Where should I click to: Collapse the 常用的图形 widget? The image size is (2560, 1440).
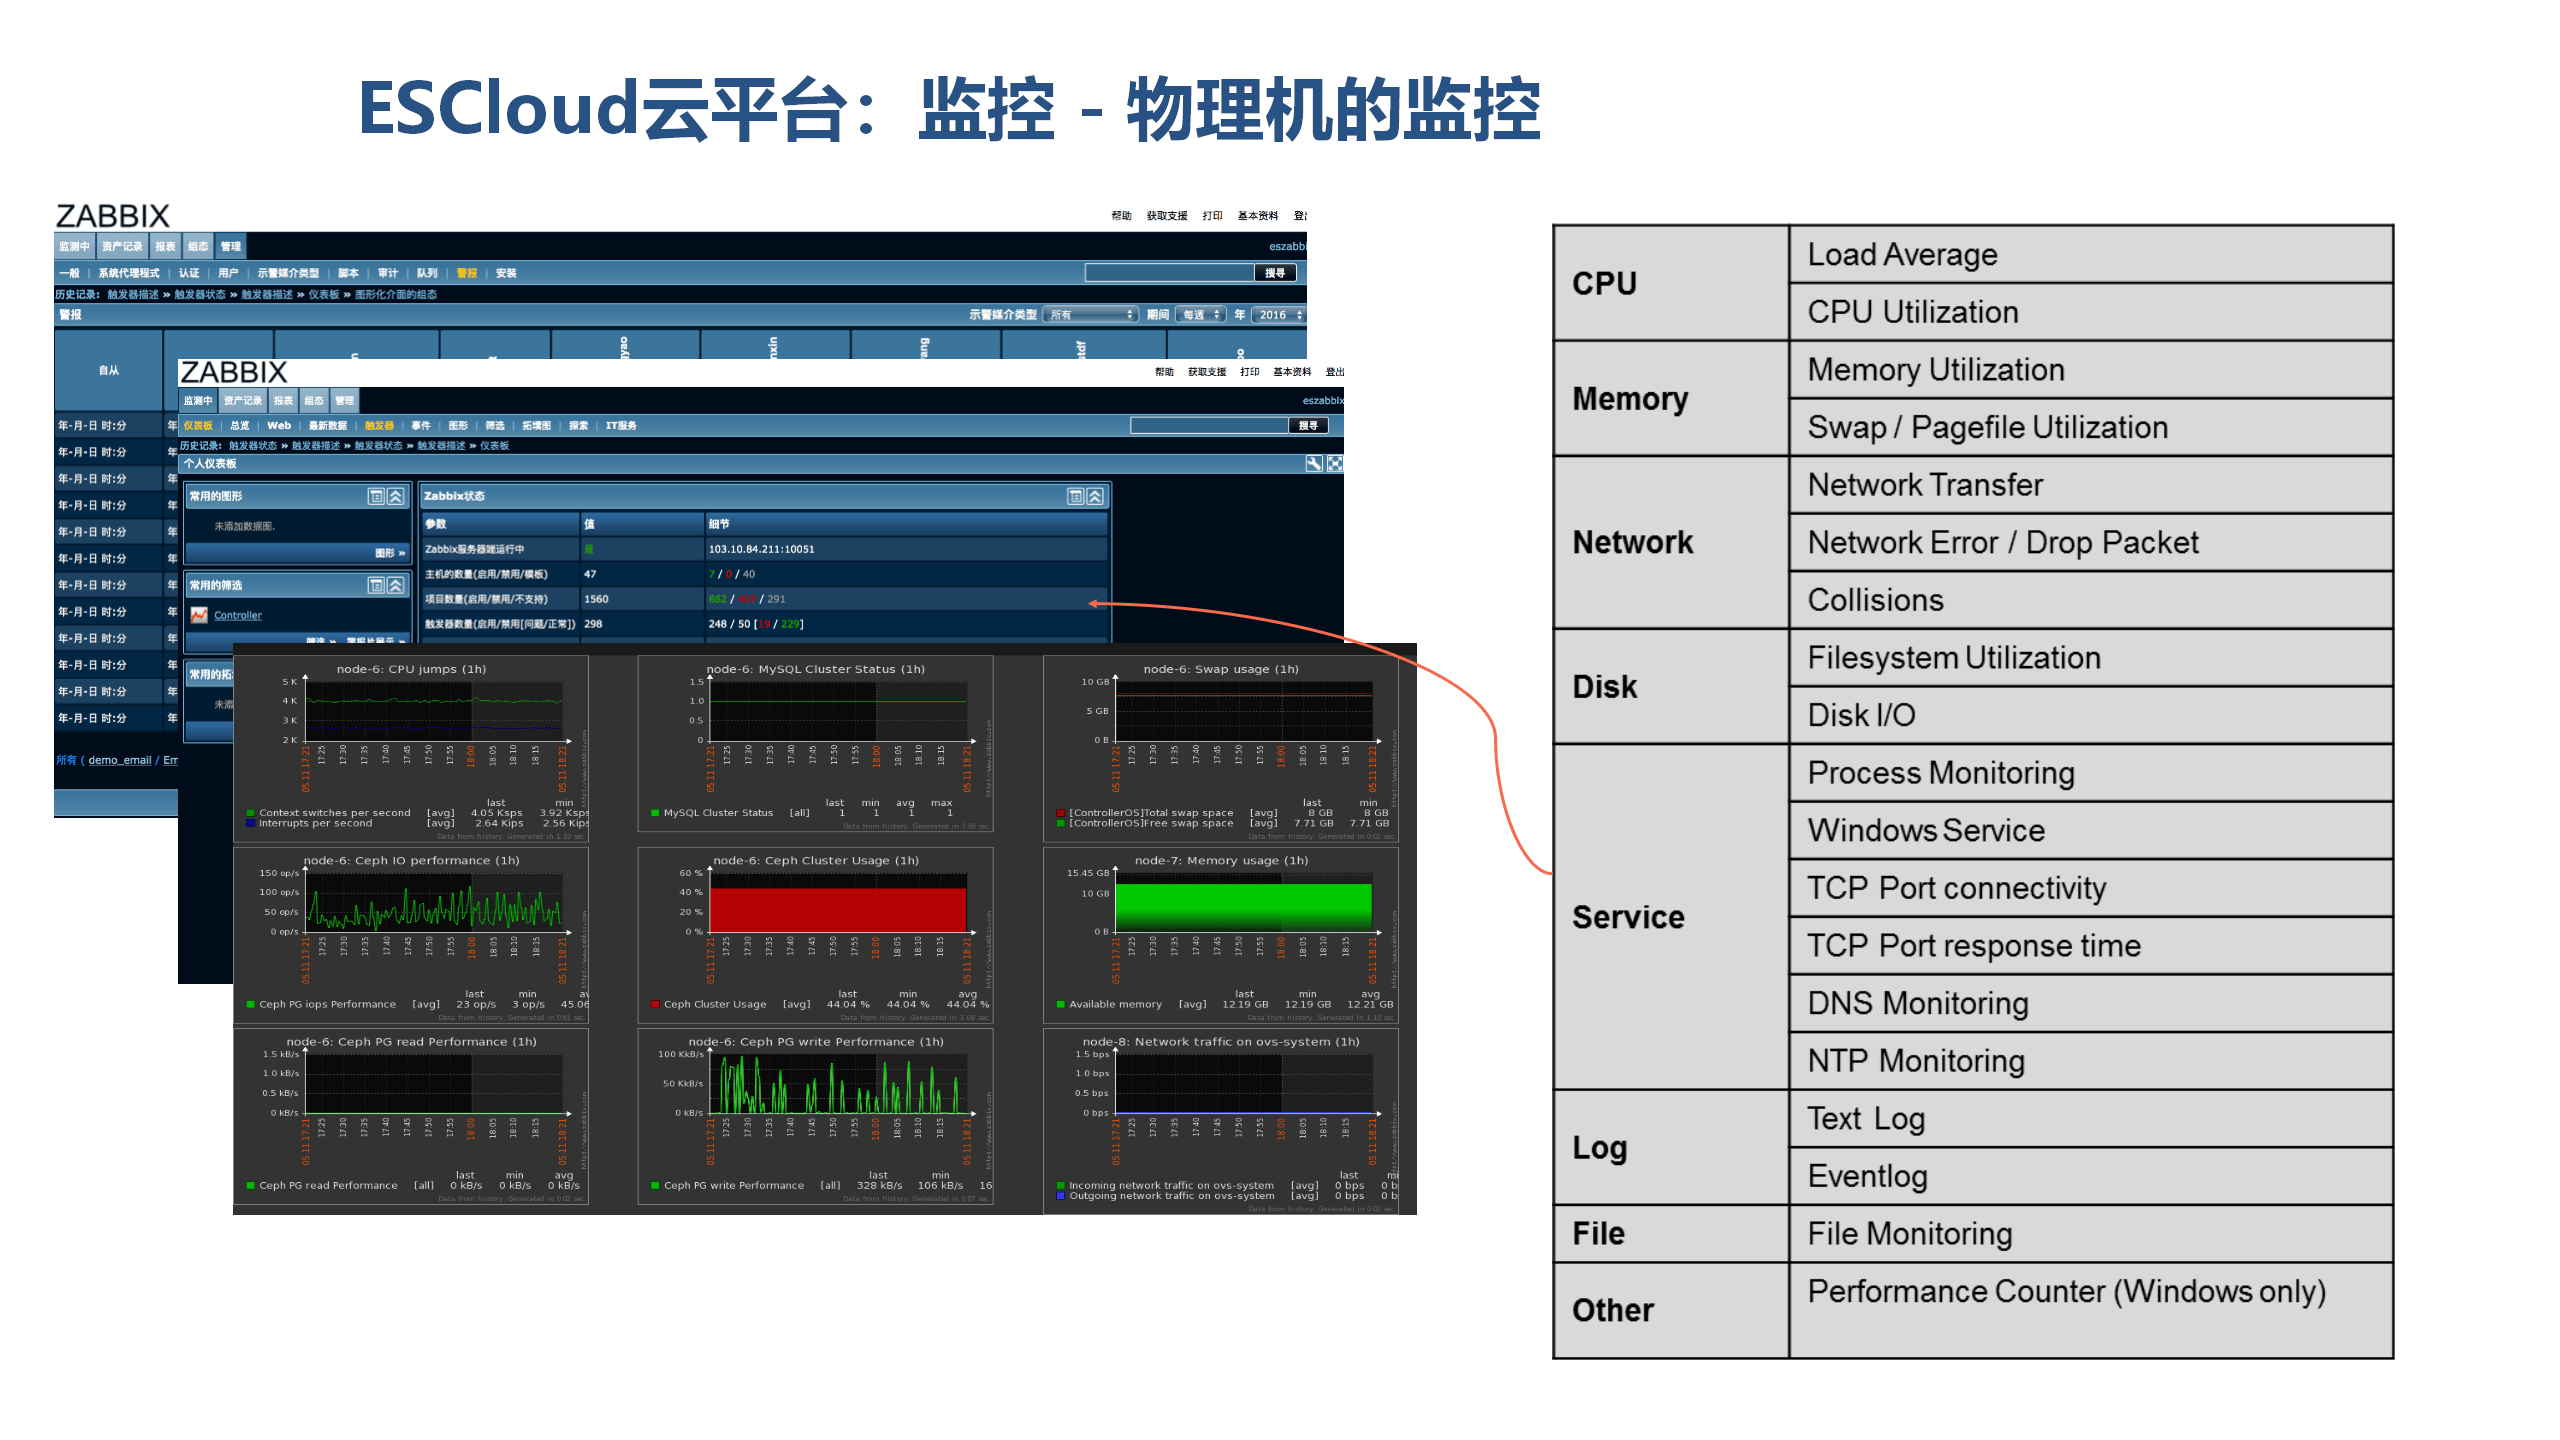click(x=396, y=497)
